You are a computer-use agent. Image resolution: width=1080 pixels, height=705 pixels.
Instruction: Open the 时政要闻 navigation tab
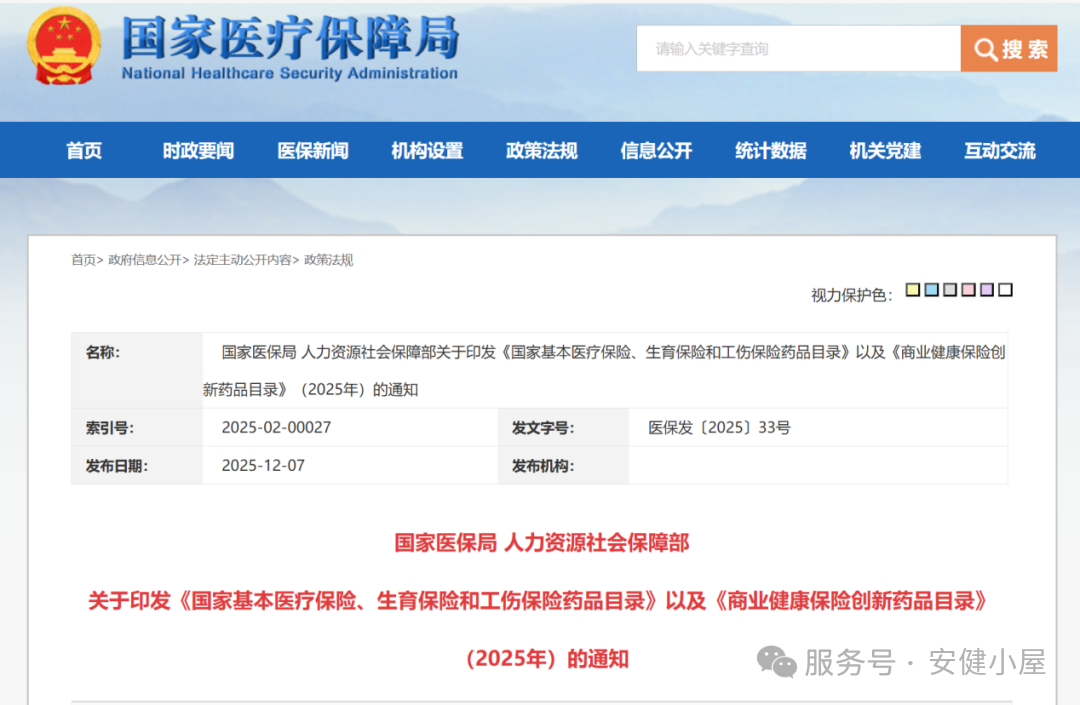point(198,151)
